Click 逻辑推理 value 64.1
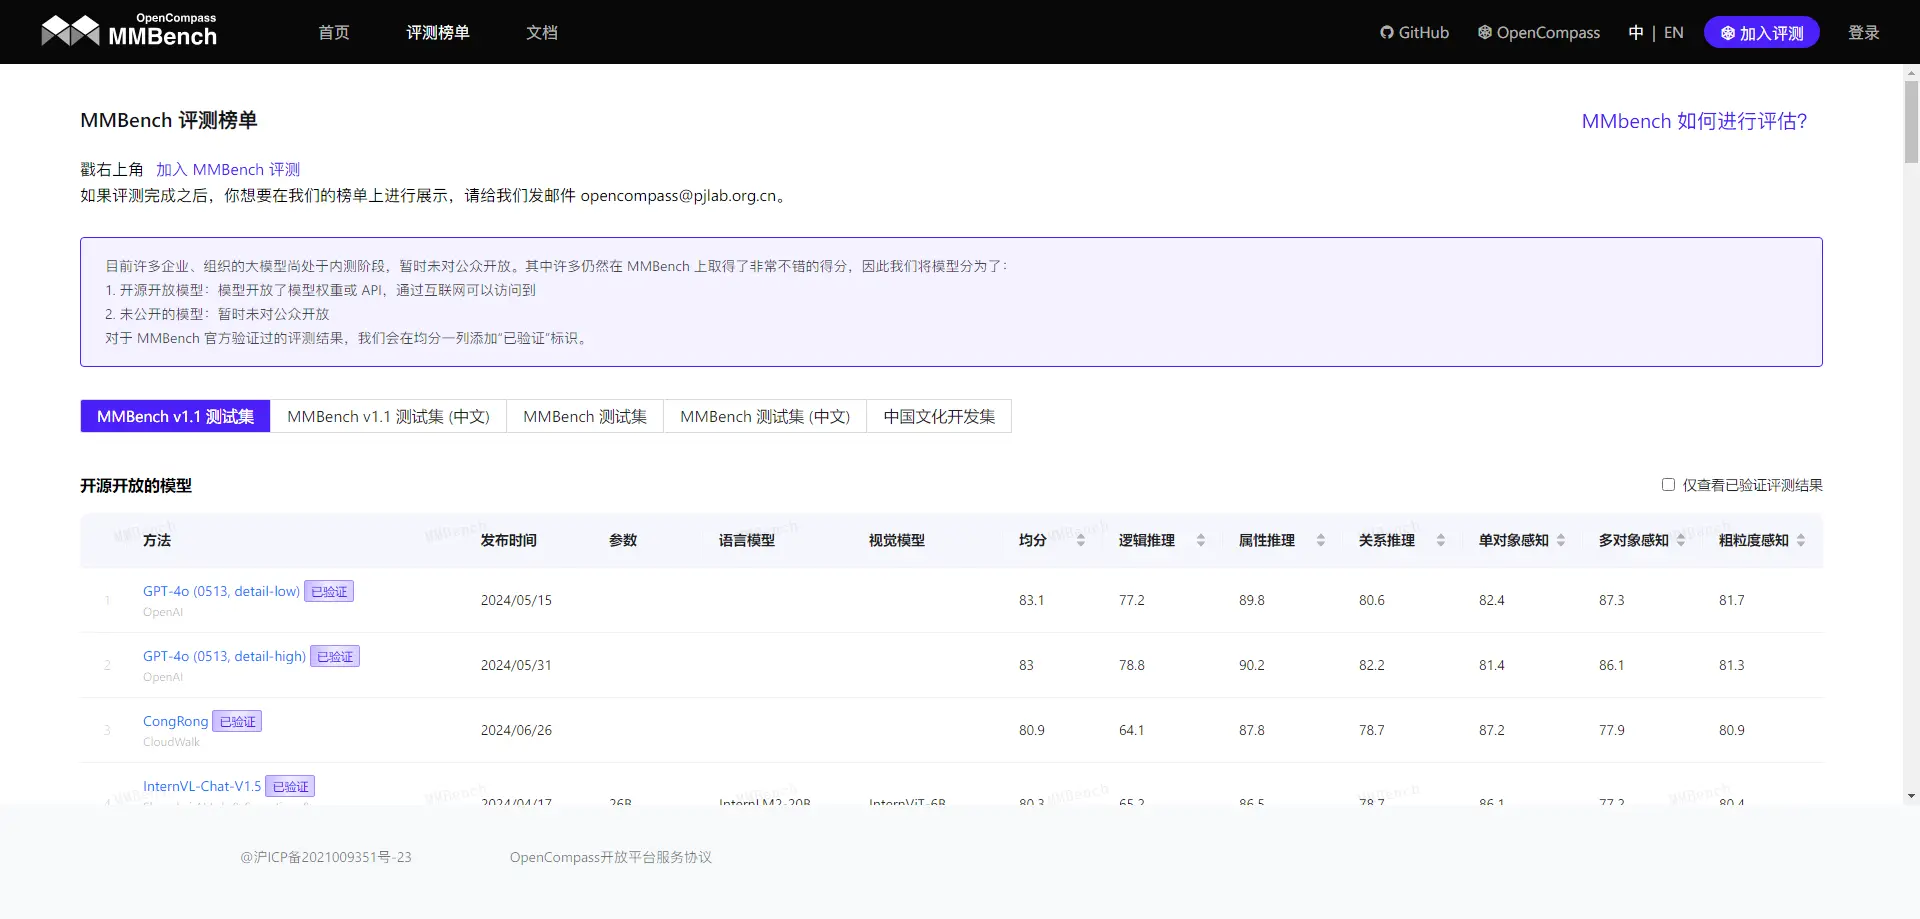 click(x=1131, y=730)
